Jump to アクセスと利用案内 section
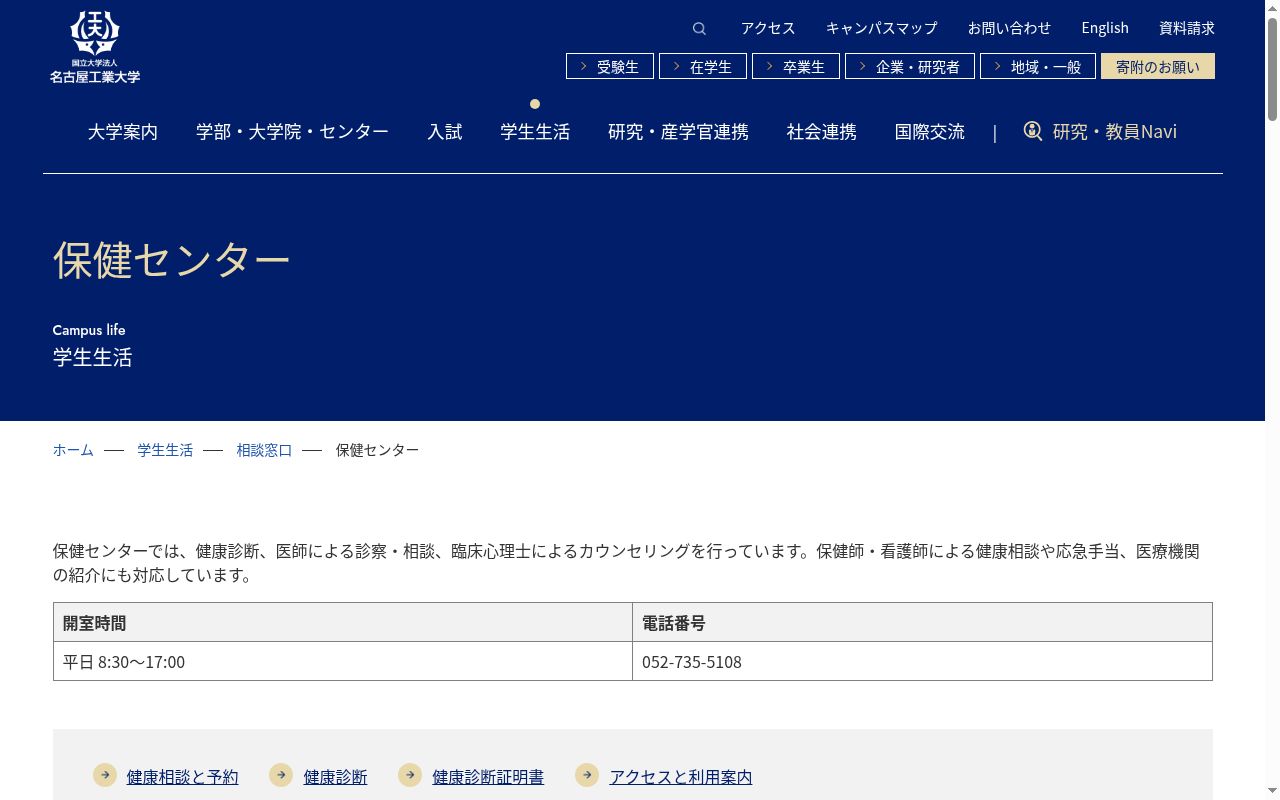Viewport: 1280px width, 800px height. tap(681, 777)
